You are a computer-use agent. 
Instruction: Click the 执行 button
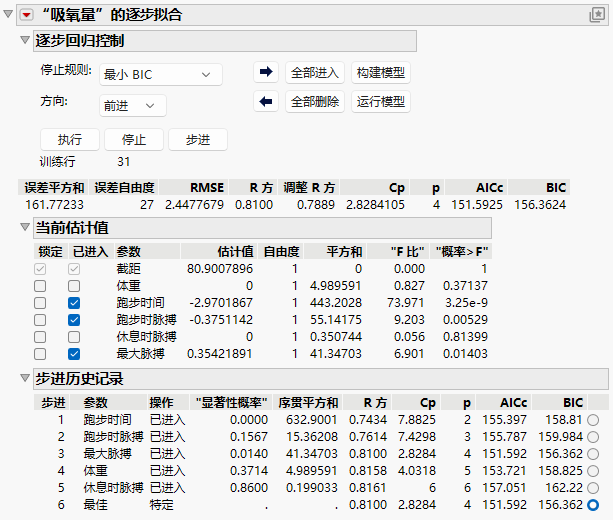70,140
